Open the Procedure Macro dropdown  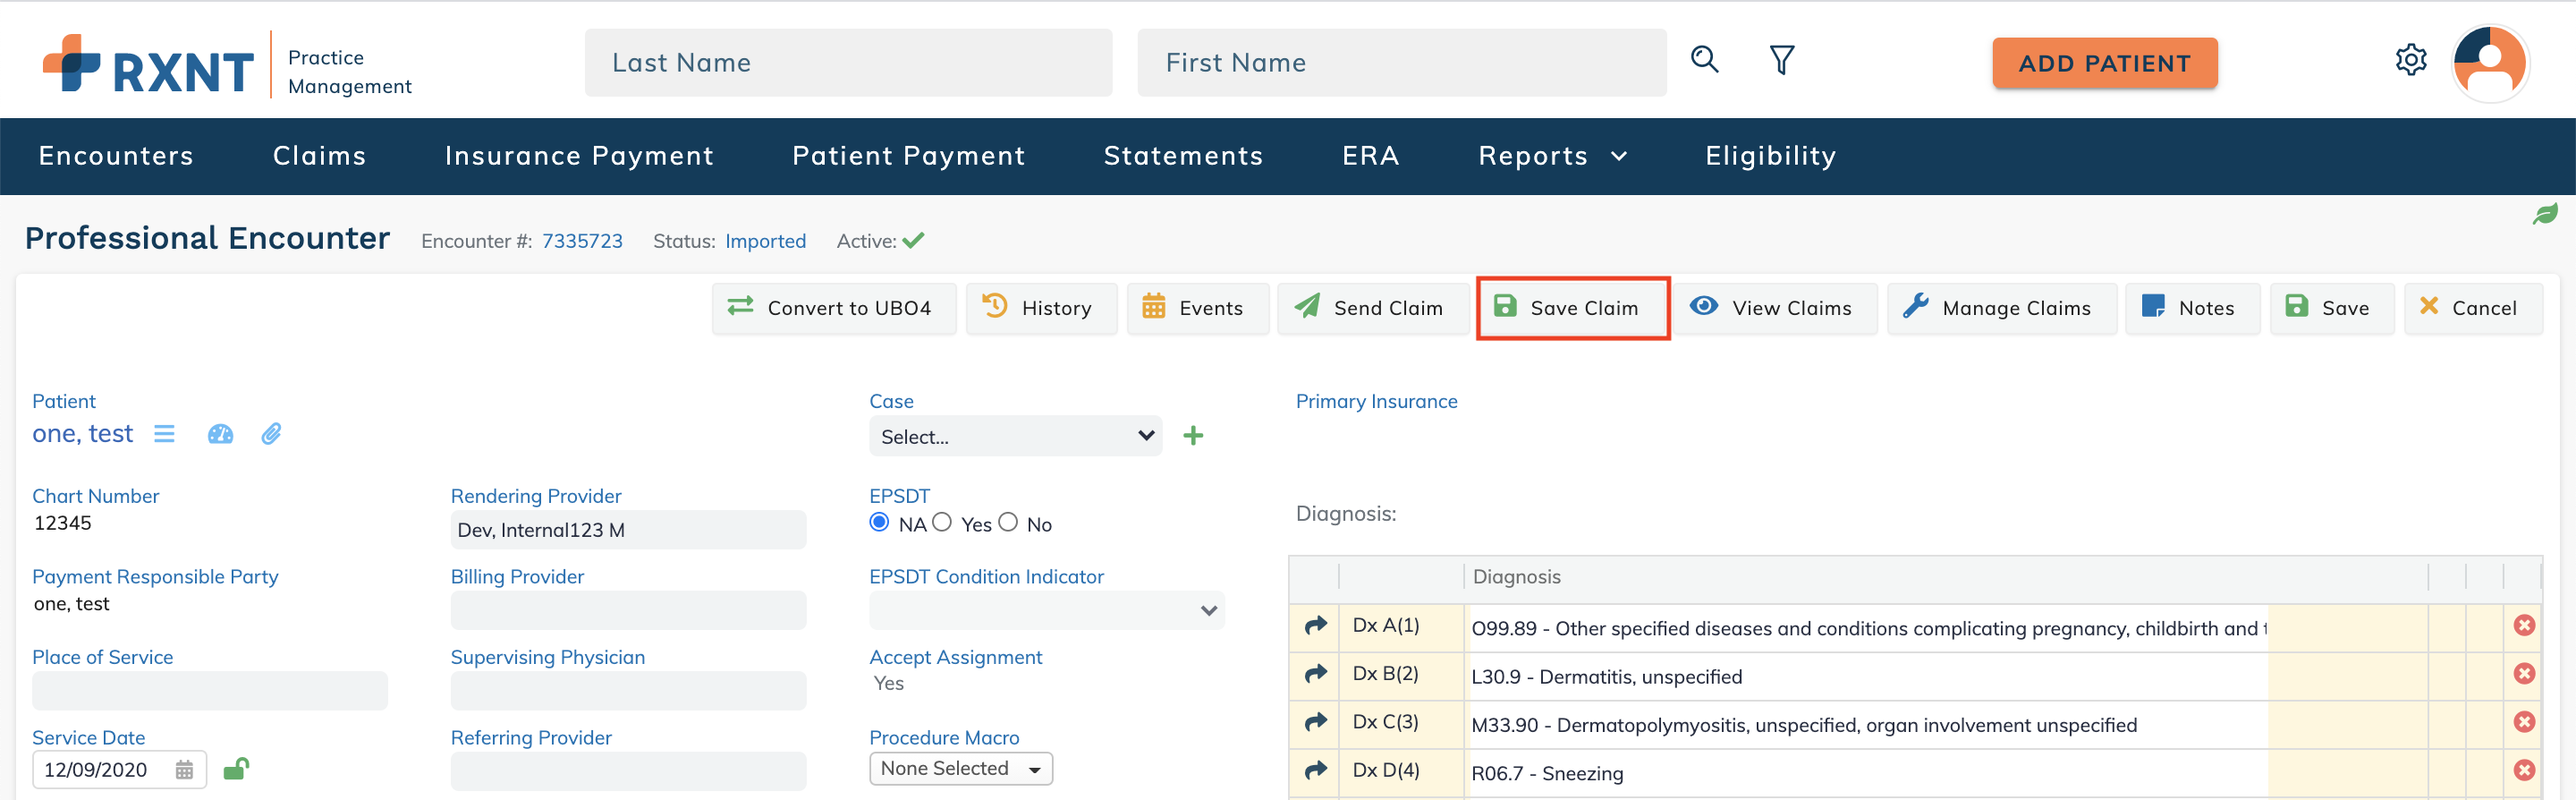coord(960,769)
